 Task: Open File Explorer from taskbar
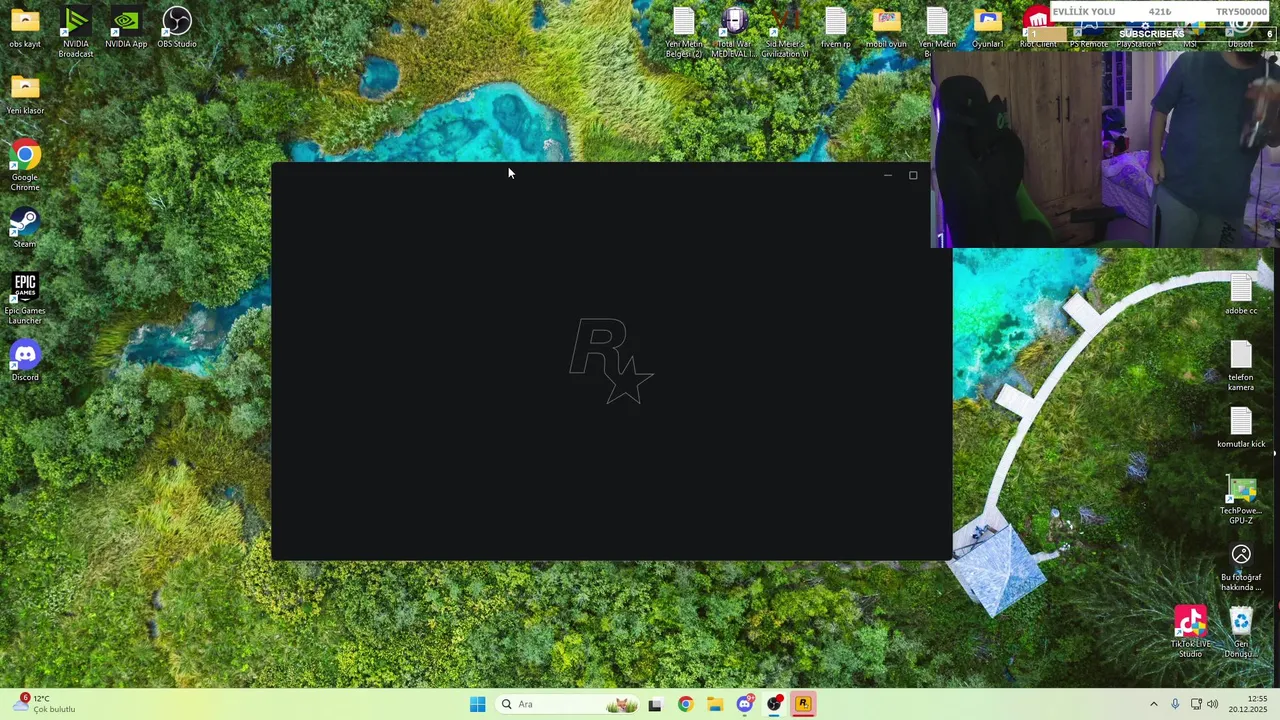[715, 704]
